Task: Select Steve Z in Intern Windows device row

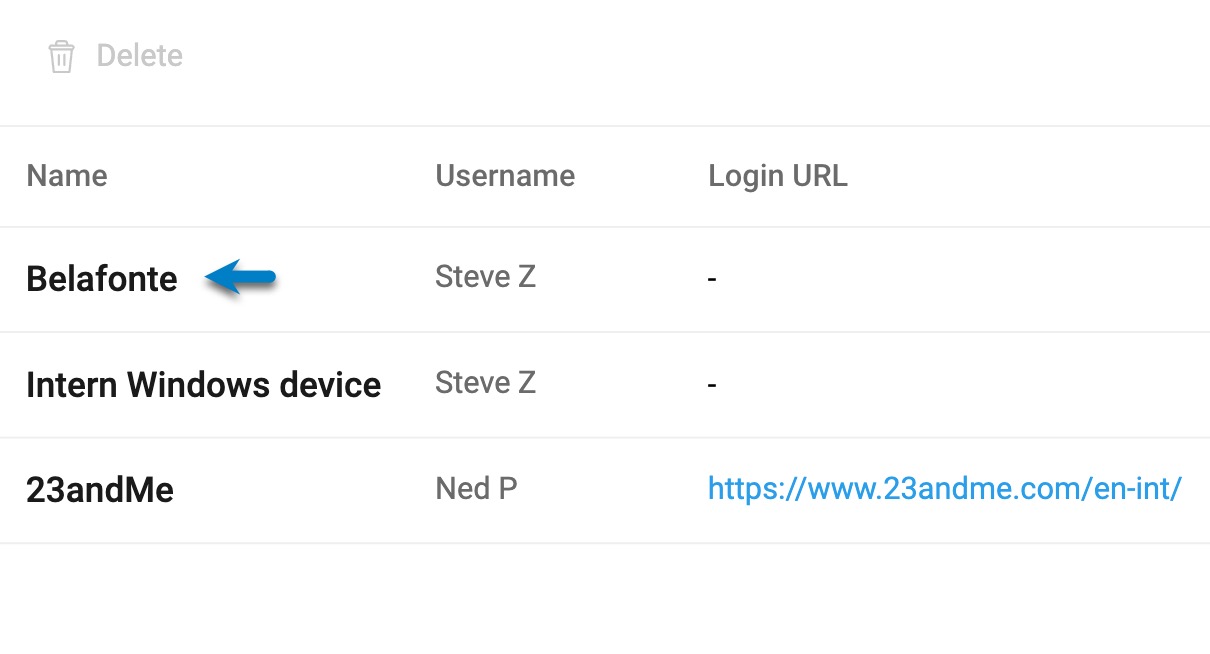Action: pos(485,382)
